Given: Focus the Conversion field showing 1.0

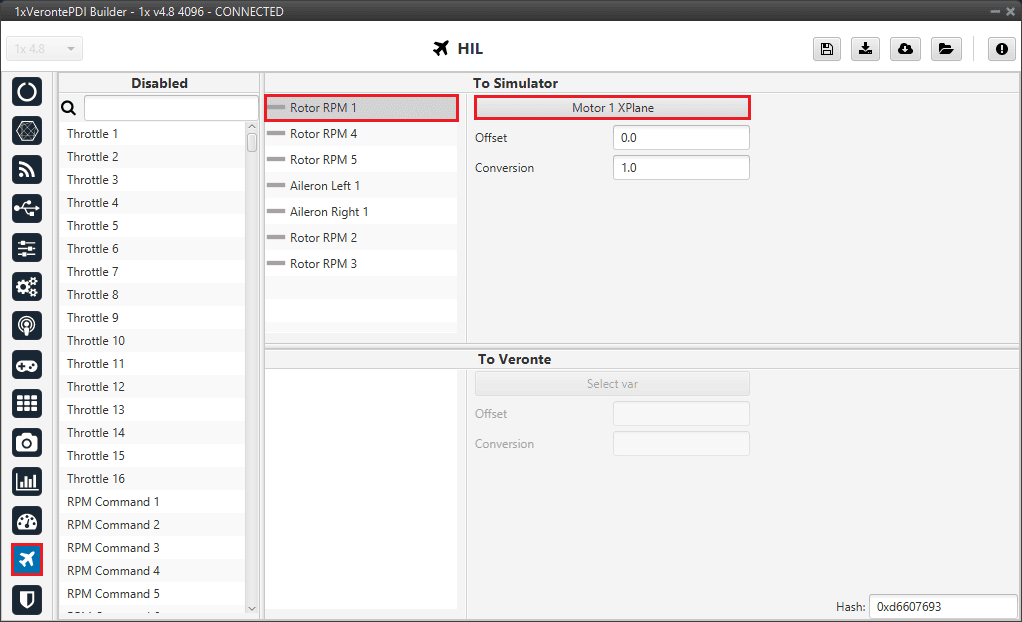Looking at the screenshot, I should (x=680, y=168).
